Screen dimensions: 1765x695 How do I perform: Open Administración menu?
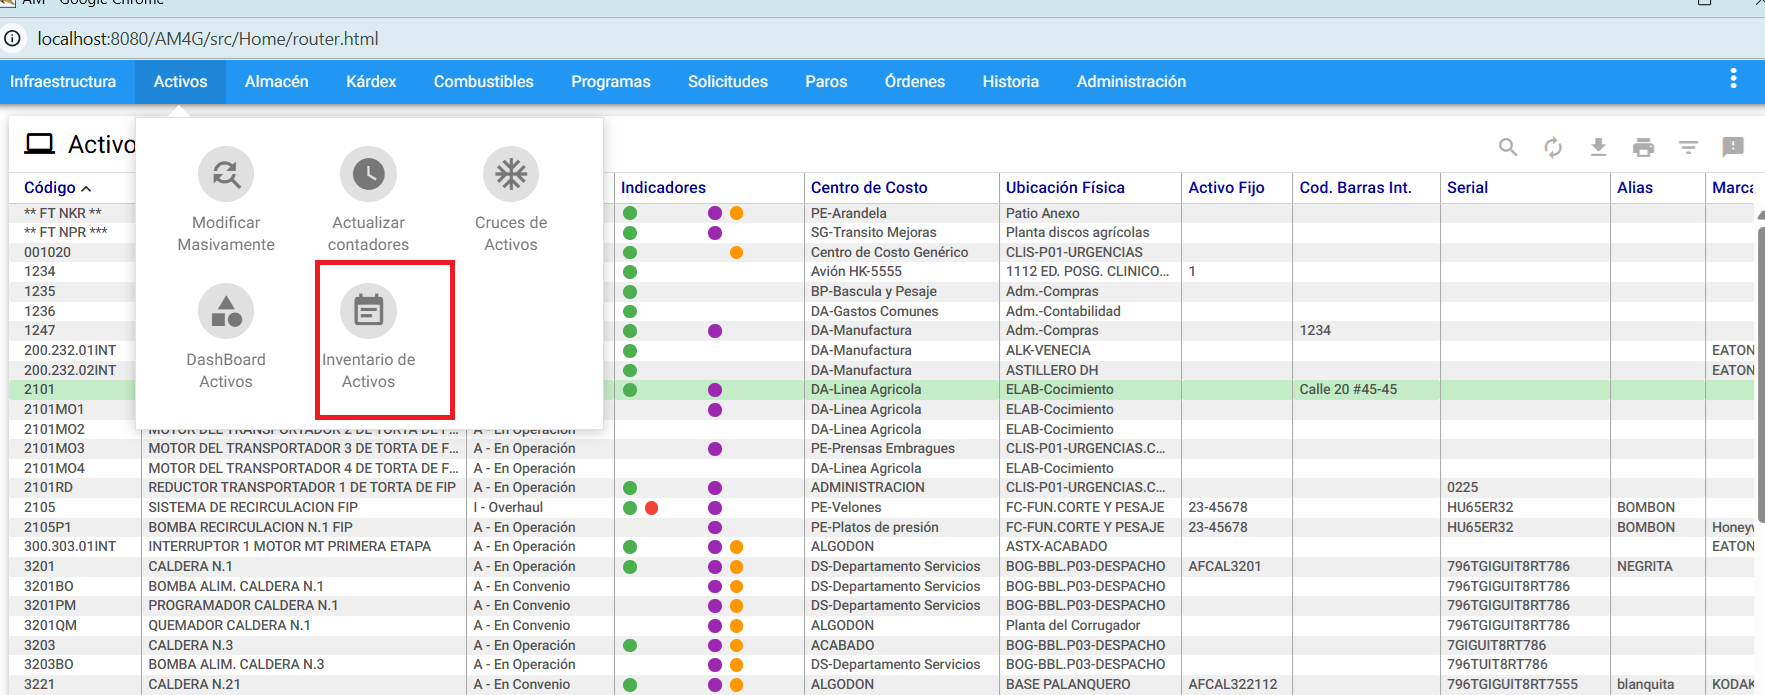point(1132,82)
